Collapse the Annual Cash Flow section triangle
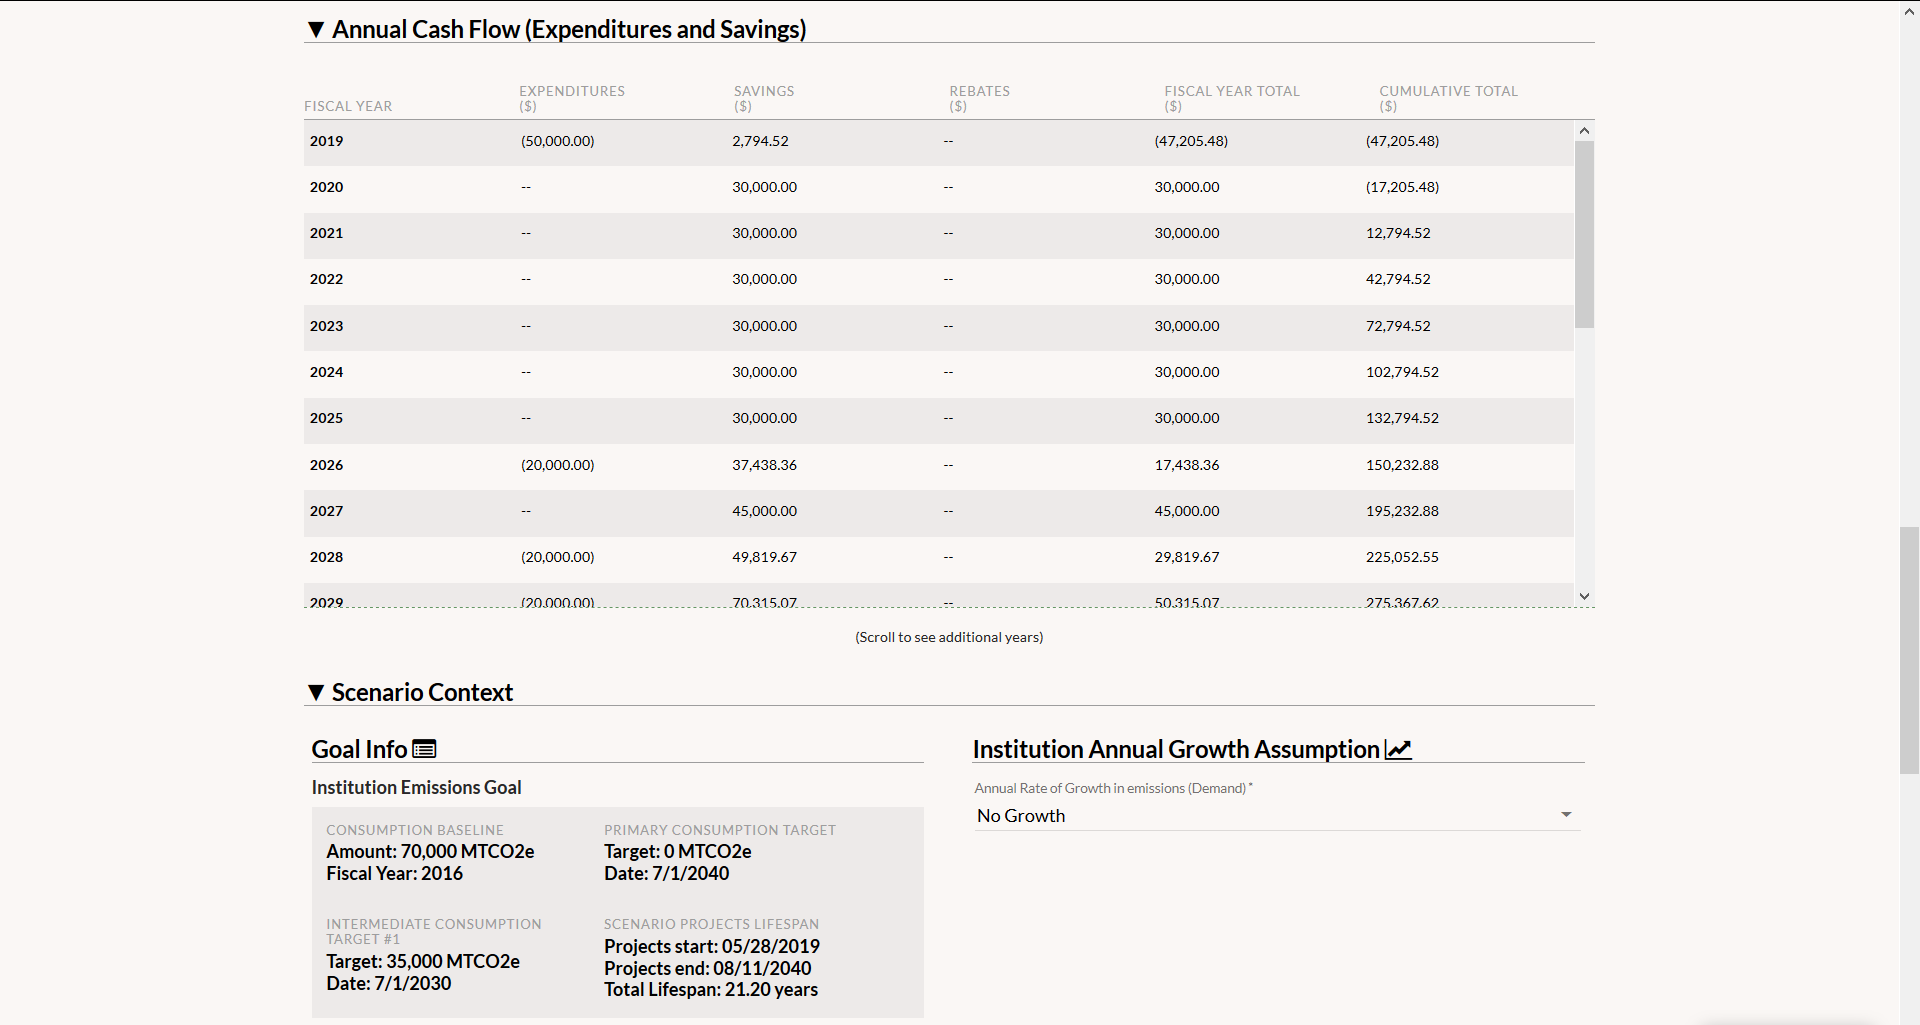This screenshot has width=1920, height=1025. [x=316, y=30]
